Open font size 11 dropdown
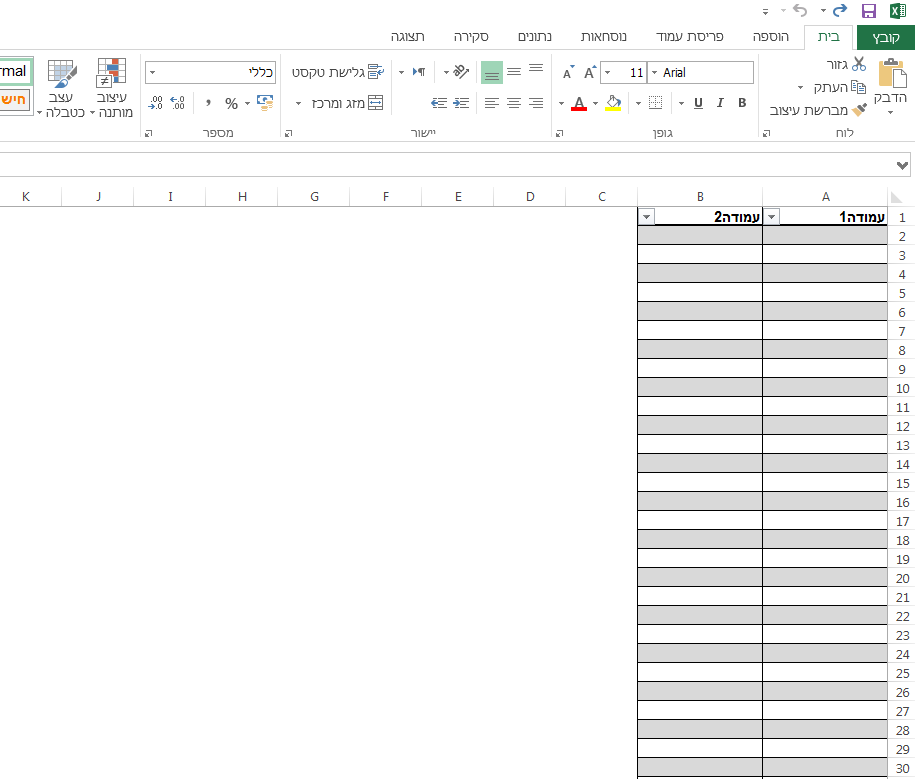This screenshot has height=779, width=915. click(x=607, y=72)
